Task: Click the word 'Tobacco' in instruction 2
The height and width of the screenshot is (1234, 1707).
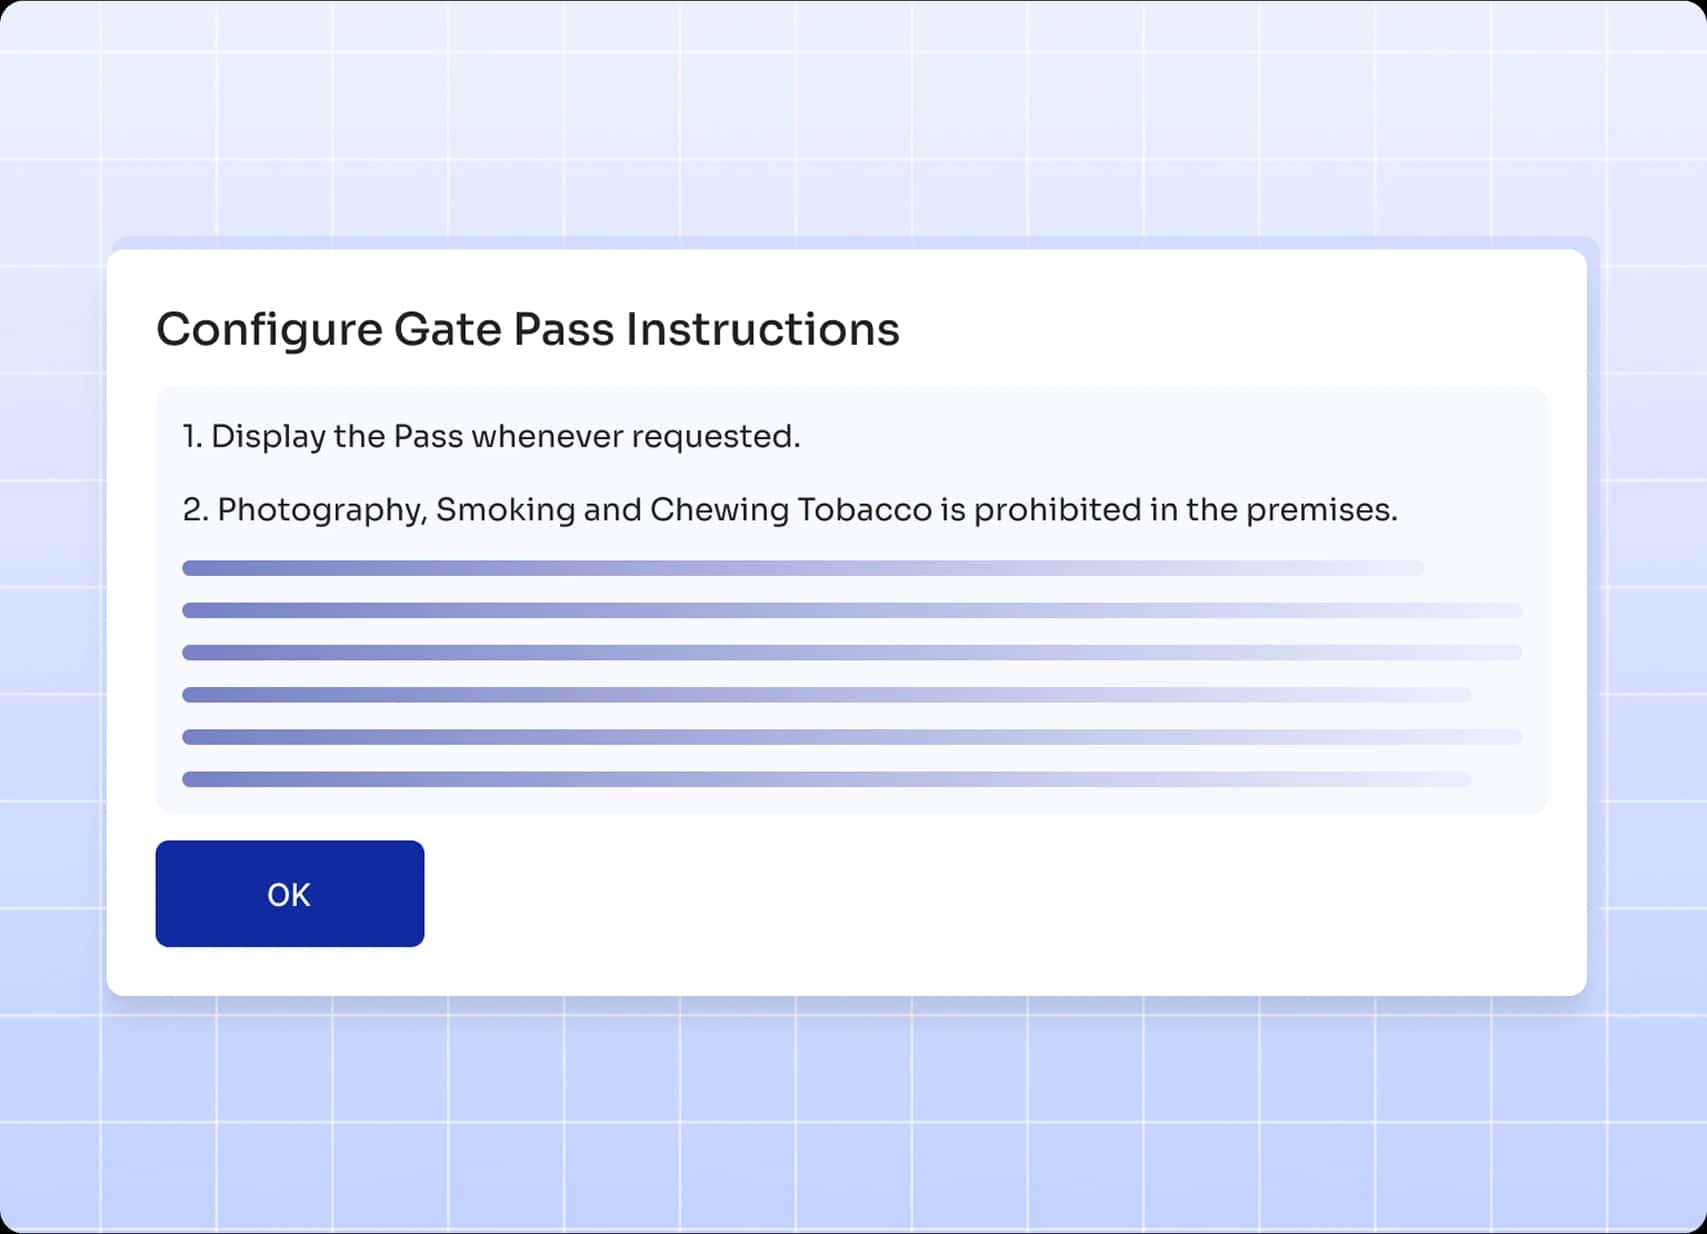Action: coord(864,510)
